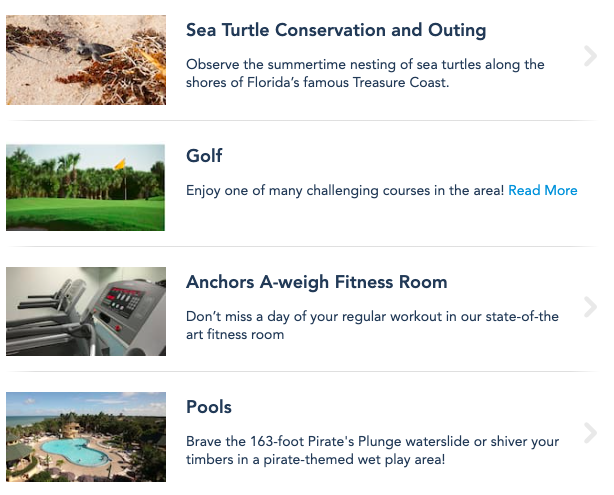The height and width of the screenshot is (495, 614).
Task: Click the fitness room treadmill thumbnail
Action: point(86,311)
